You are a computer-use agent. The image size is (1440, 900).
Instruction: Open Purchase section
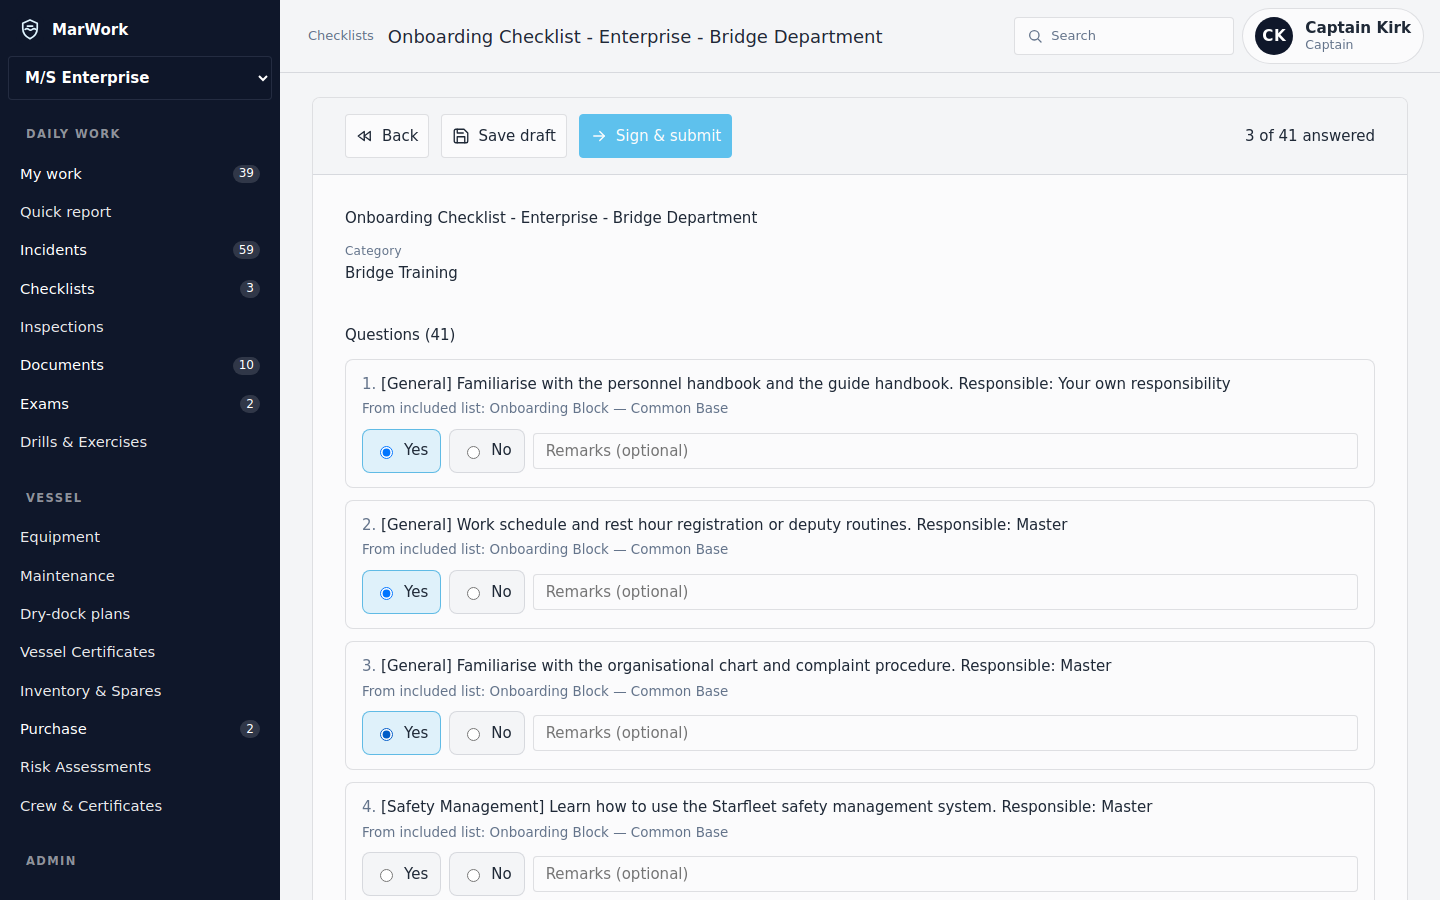(x=140, y=729)
